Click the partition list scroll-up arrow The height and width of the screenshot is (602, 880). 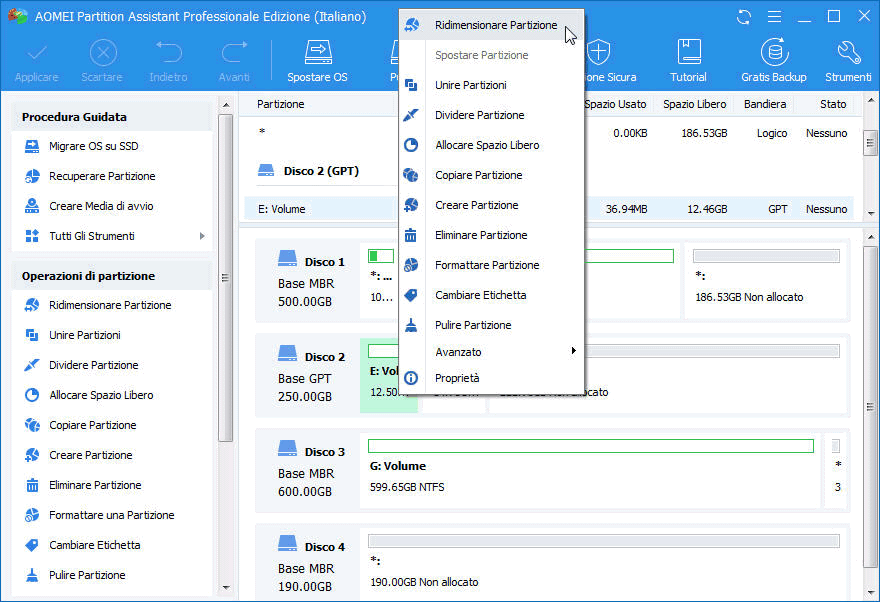coord(870,101)
